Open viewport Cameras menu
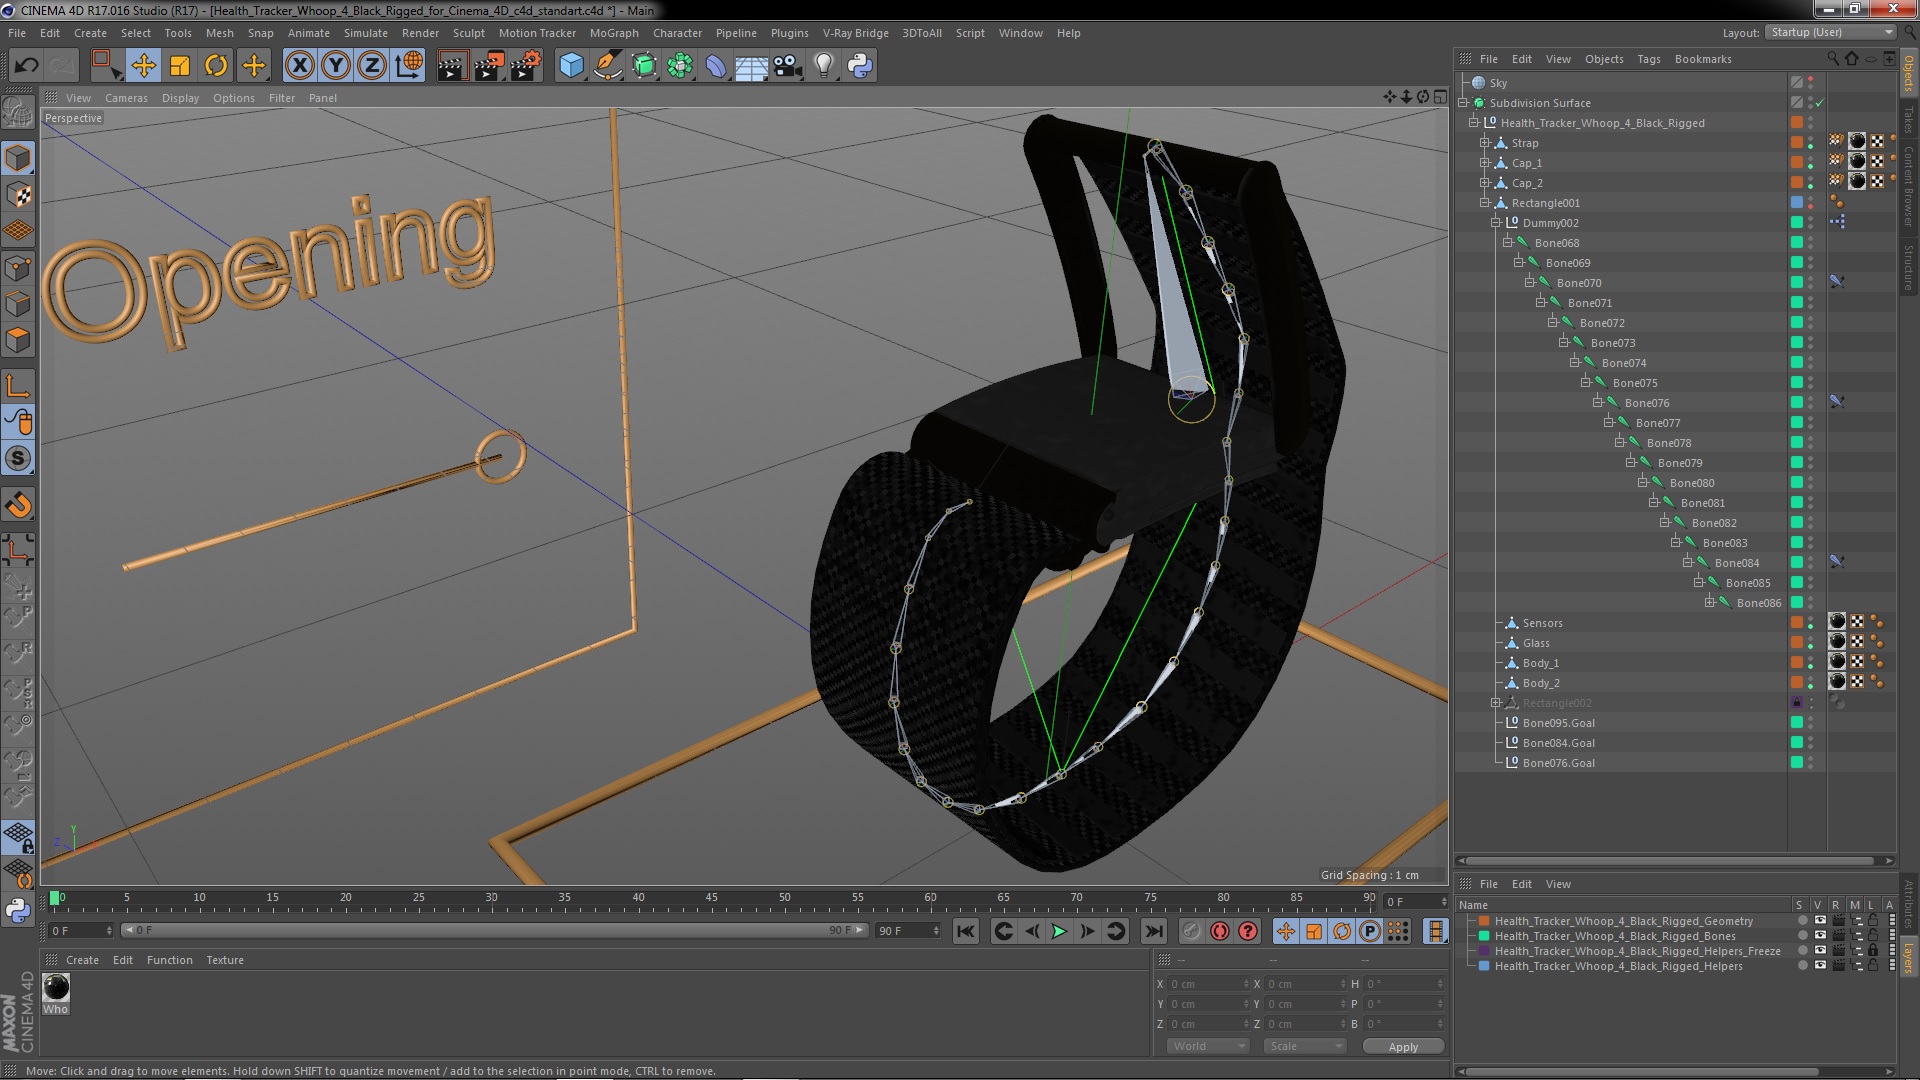This screenshot has height=1080, width=1920. (x=126, y=98)
